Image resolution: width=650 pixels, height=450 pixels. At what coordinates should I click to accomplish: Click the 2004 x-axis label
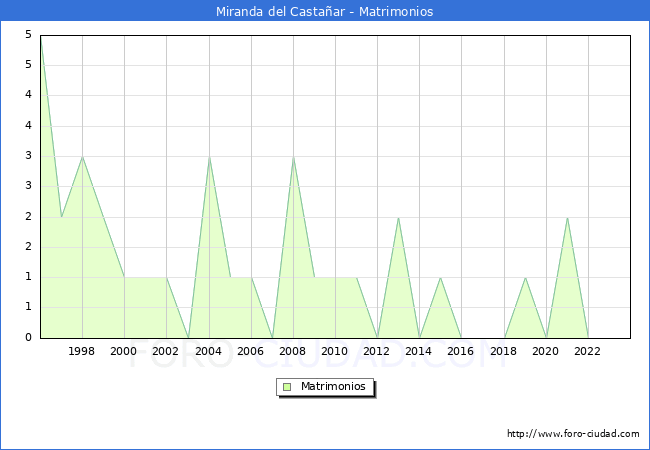[208, 351]
